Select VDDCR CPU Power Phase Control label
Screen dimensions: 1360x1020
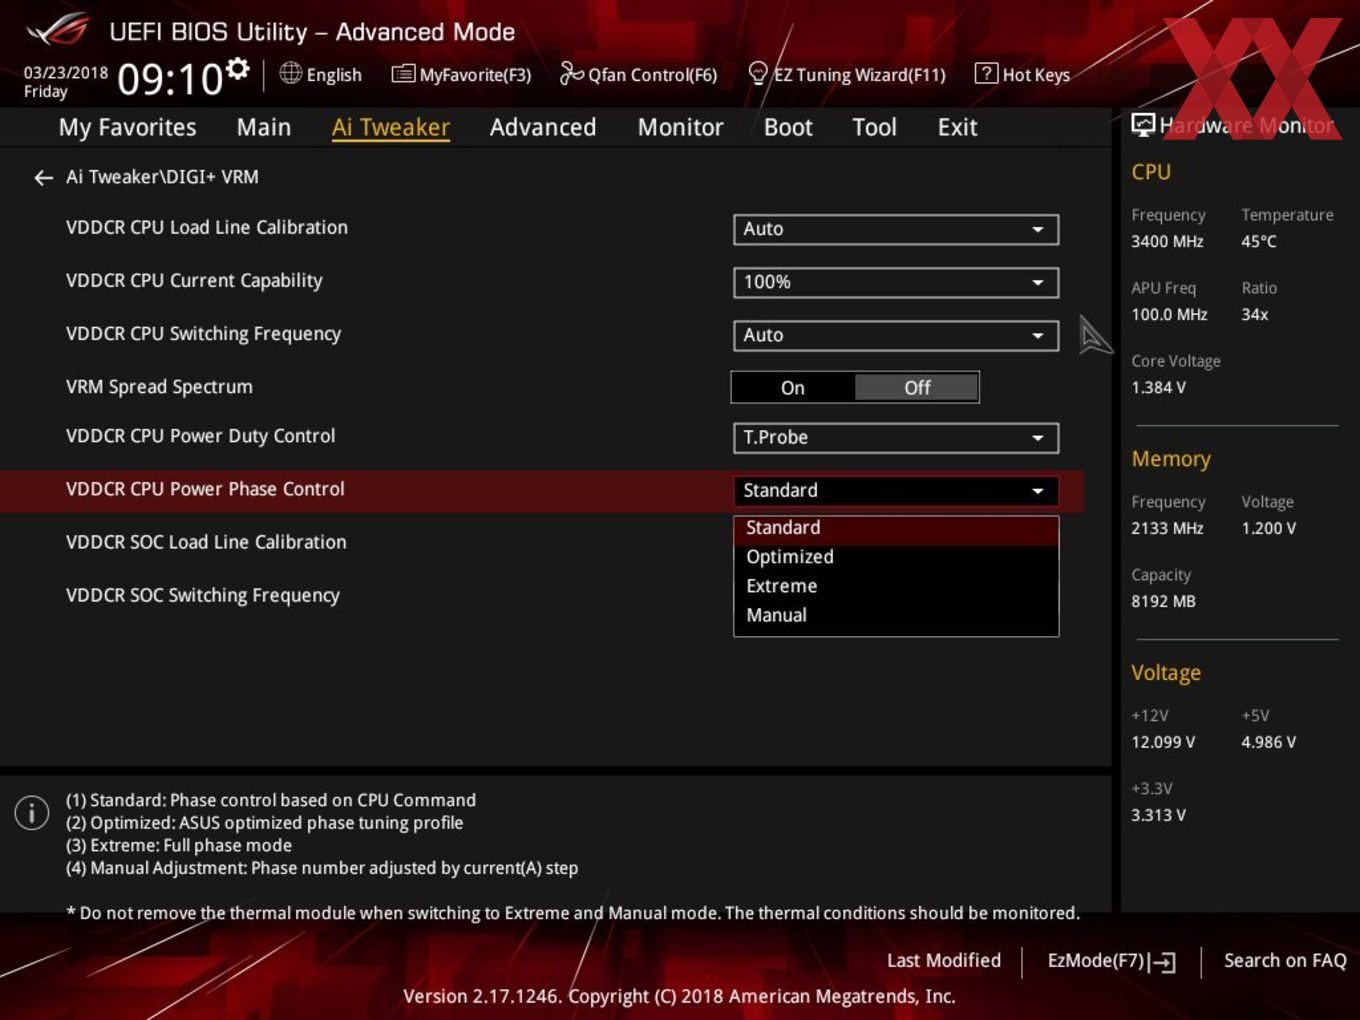tap(205, 489)
